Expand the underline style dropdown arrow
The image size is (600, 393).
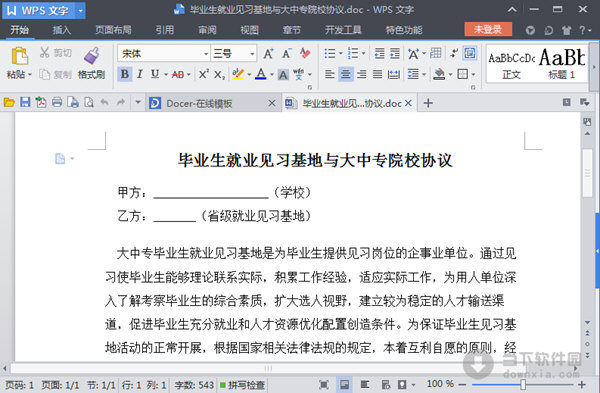pyautogui.click(x=166, y=74)
